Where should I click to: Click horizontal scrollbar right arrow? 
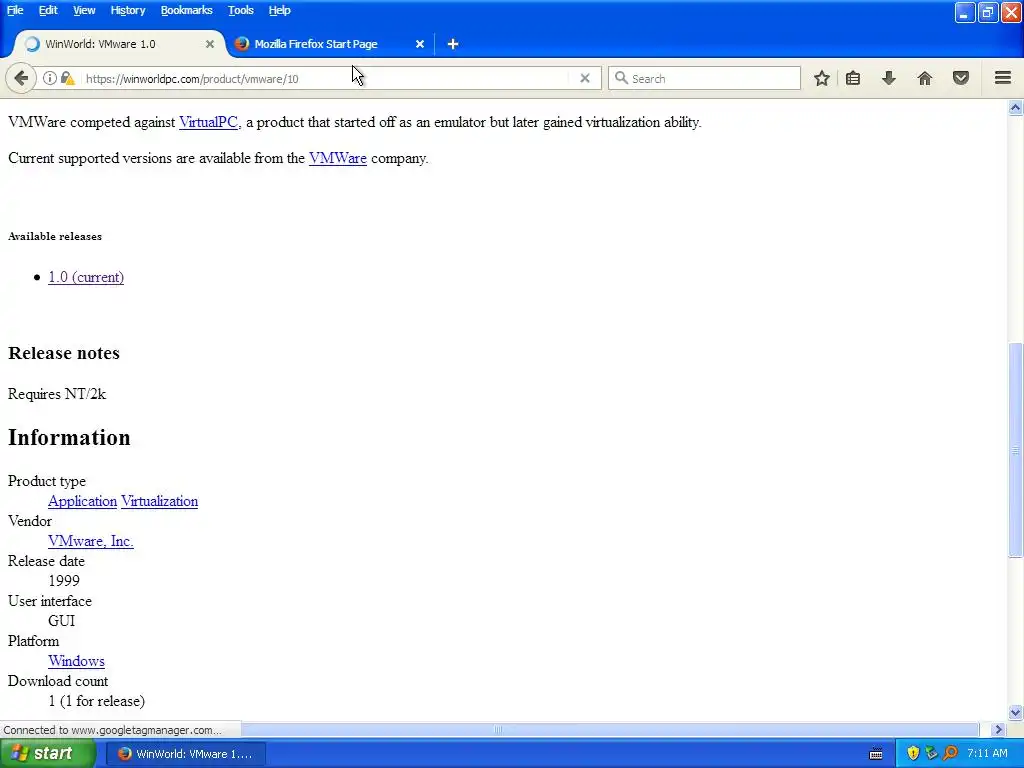[998, 729]
